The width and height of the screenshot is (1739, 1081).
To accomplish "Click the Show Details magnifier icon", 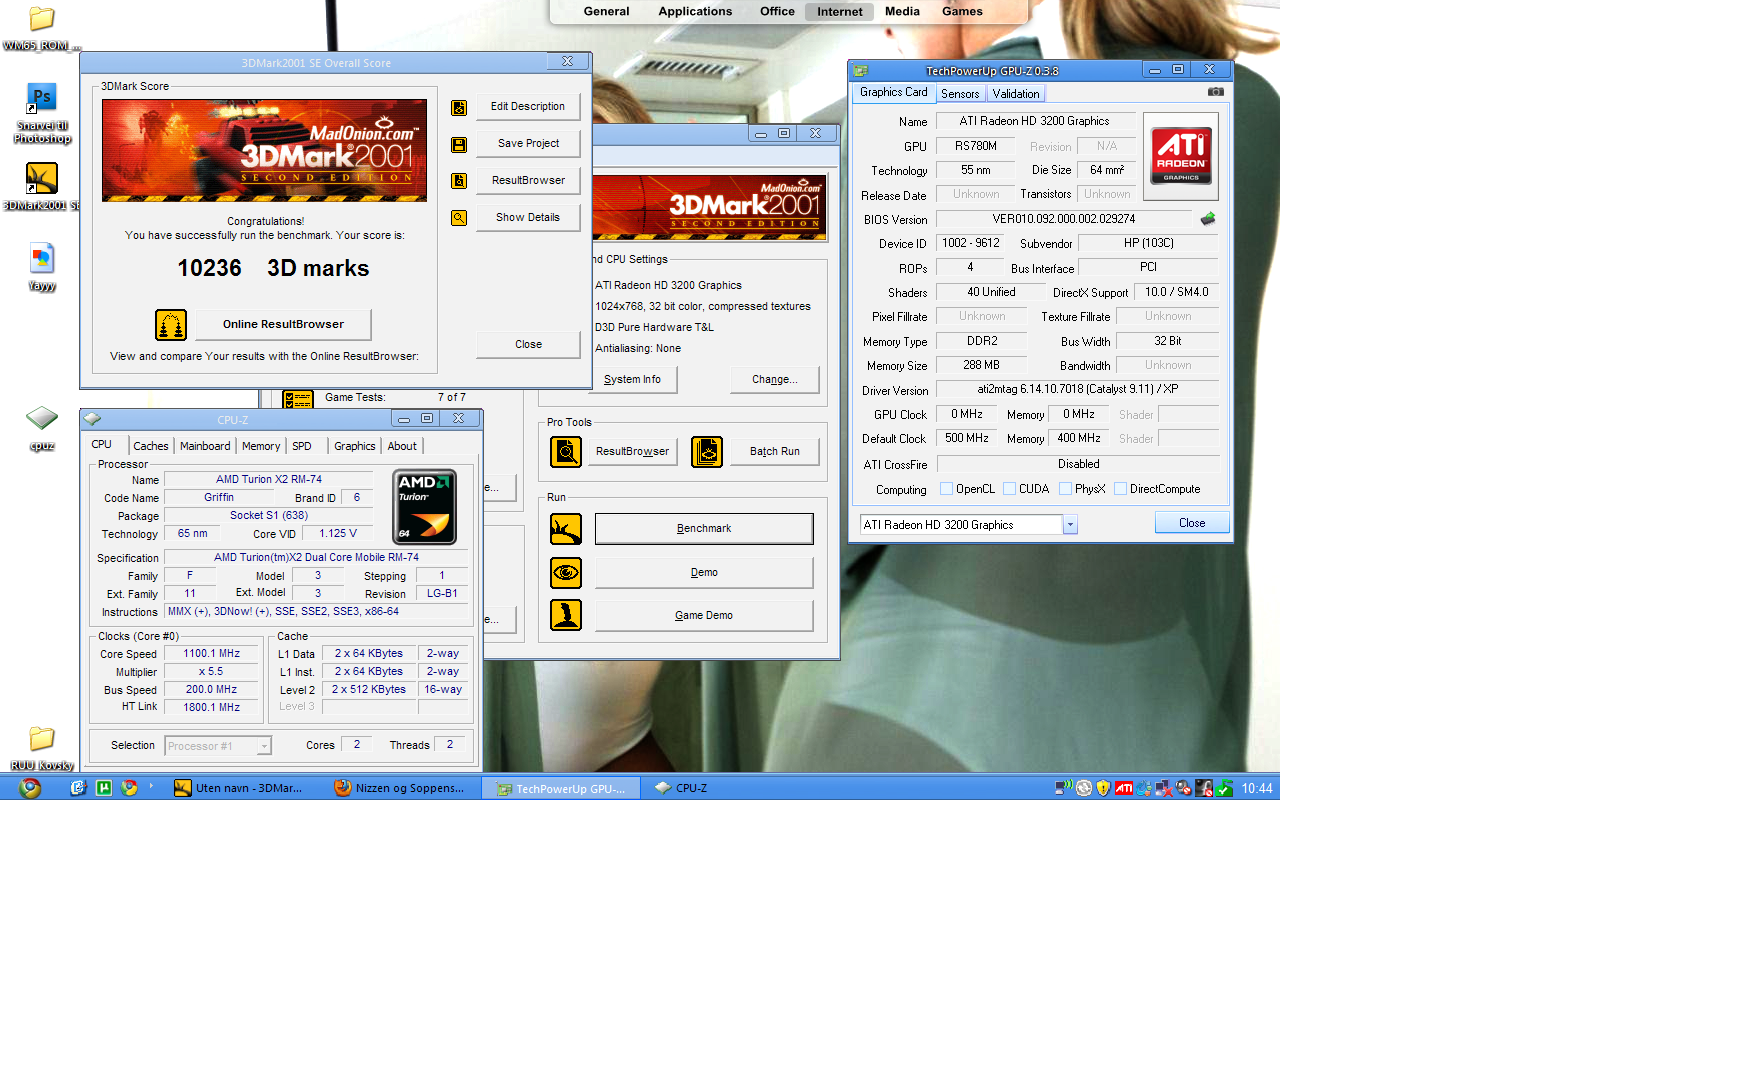I will 459,218.
